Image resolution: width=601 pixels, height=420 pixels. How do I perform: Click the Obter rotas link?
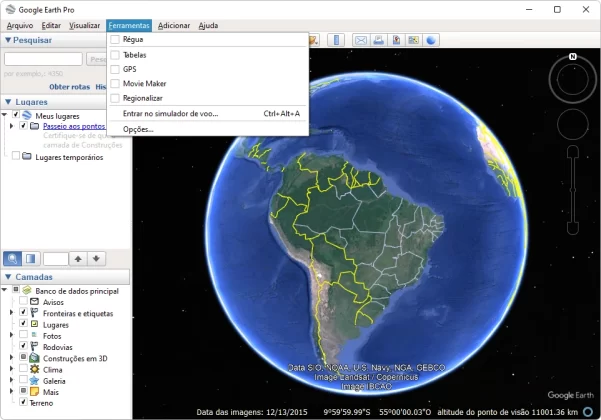[69, 87]
